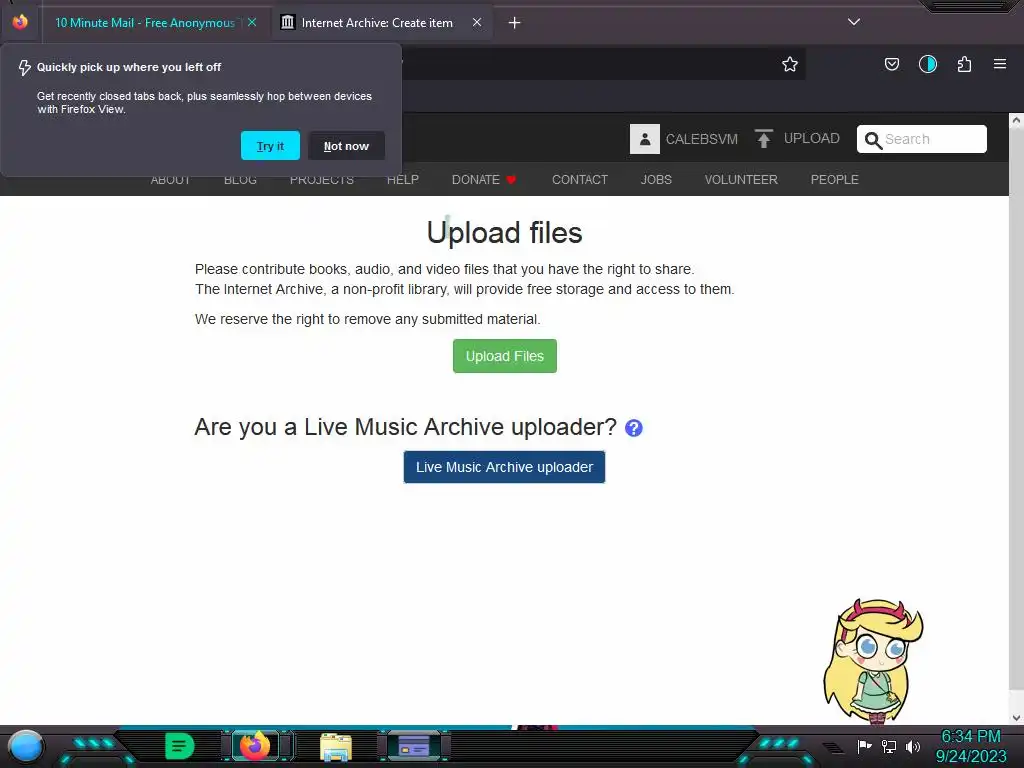1024x768 pixels.
Task: Click the Live Music Archive help question icon
Action: tap(633, 428)
